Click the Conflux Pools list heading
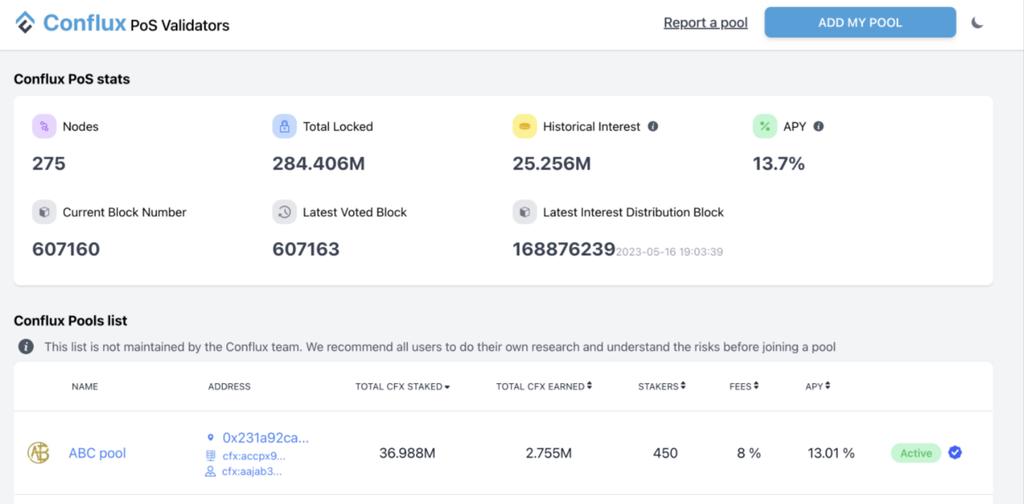The width and height of the screenshot is (1024, 504). click(71, 321)
